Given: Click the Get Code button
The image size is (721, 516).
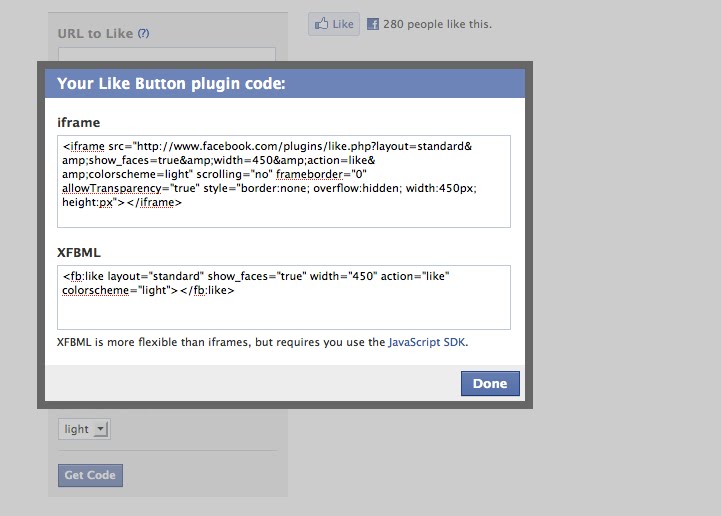Looking at the screenshot, I should point(90,475).
